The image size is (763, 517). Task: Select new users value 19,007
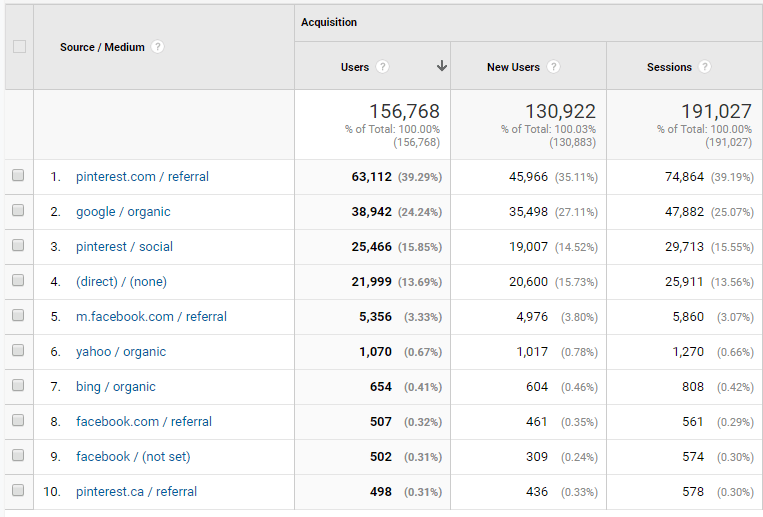(528, 247)
